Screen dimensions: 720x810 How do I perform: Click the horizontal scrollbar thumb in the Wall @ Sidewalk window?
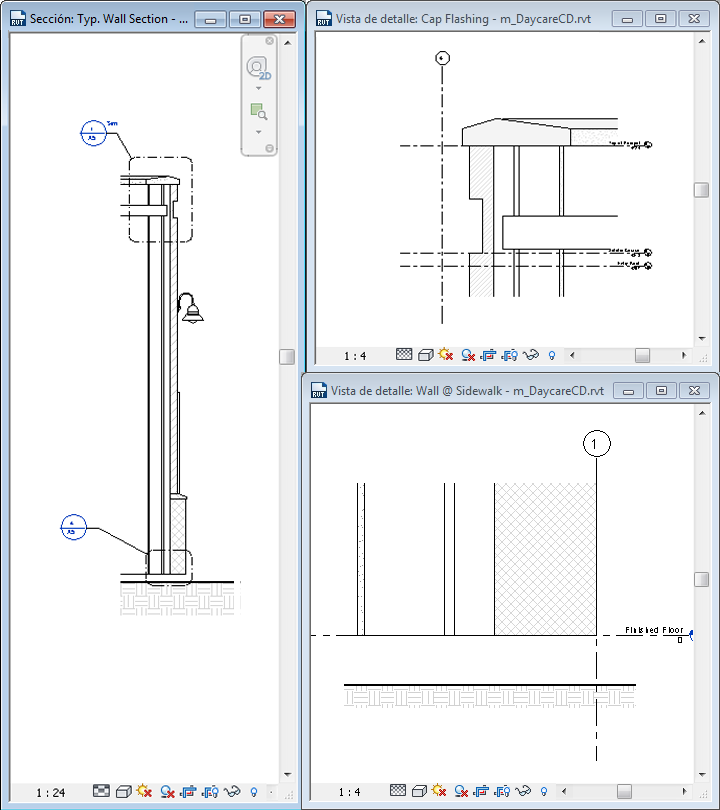click(624, 791)
